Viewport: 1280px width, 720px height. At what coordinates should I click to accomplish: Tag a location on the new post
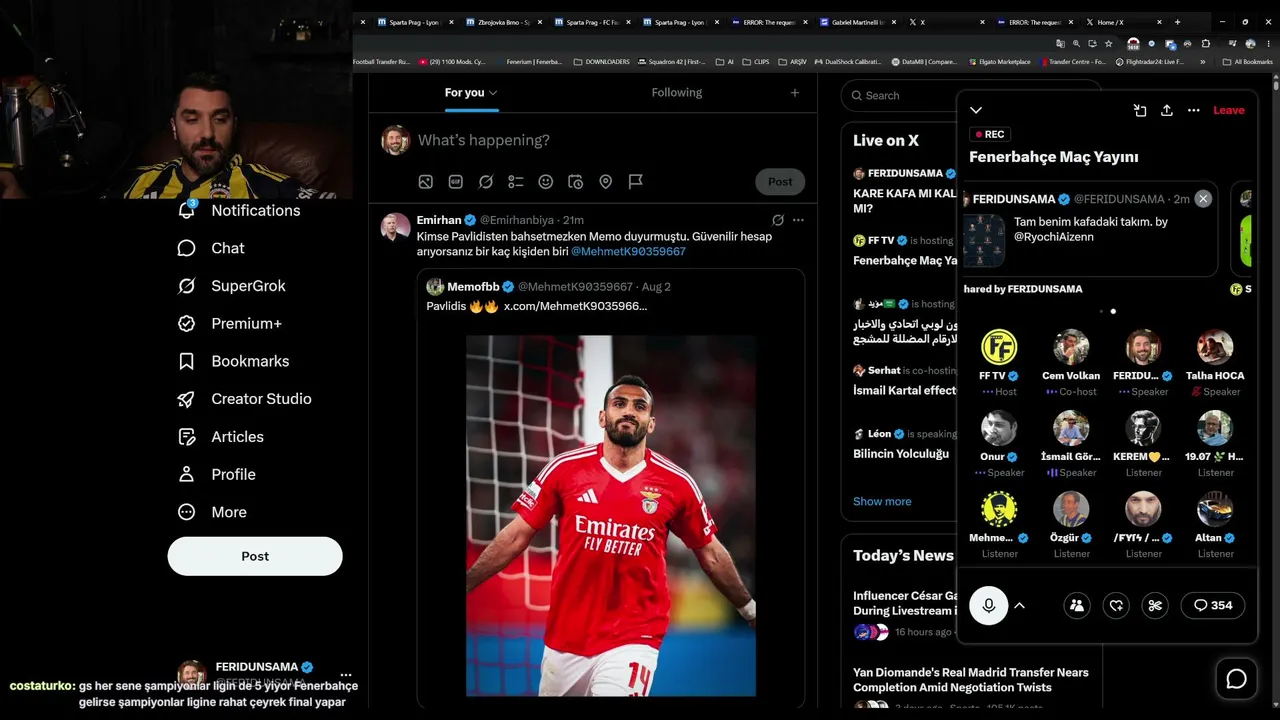click(606, 182)
